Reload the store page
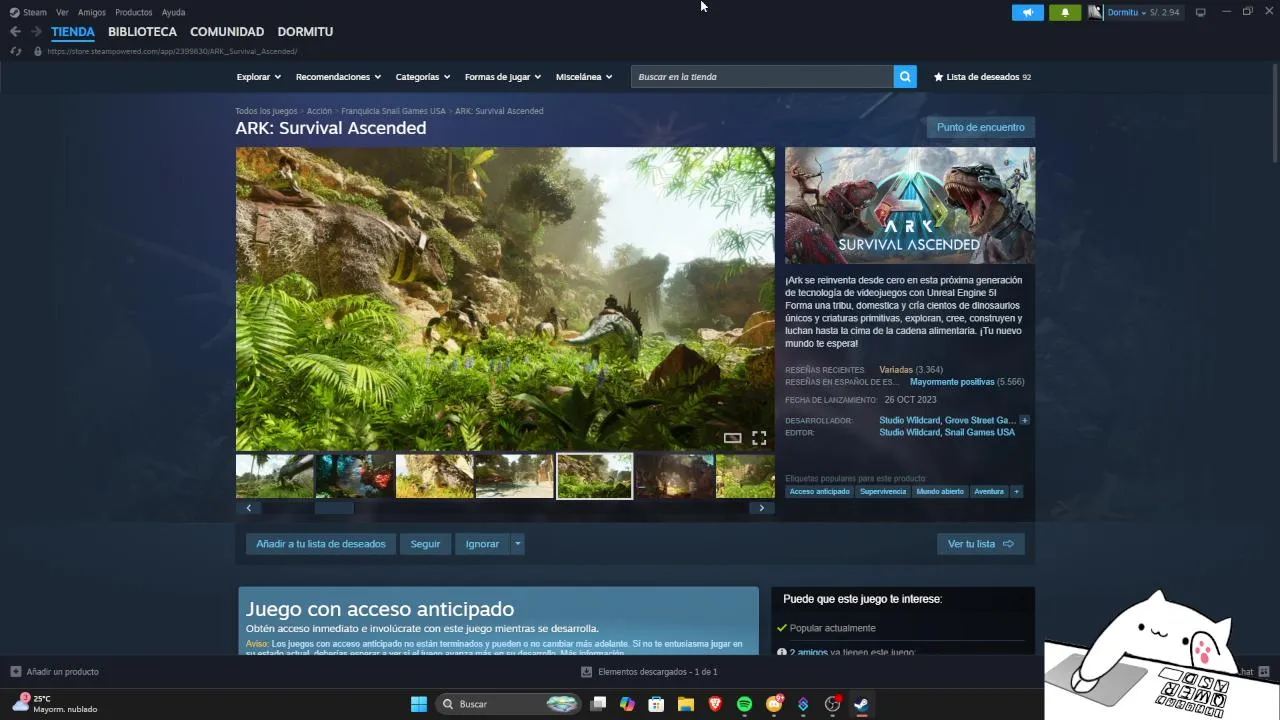This screenshot has height=720, width=1280. click(x=16, y=51)
